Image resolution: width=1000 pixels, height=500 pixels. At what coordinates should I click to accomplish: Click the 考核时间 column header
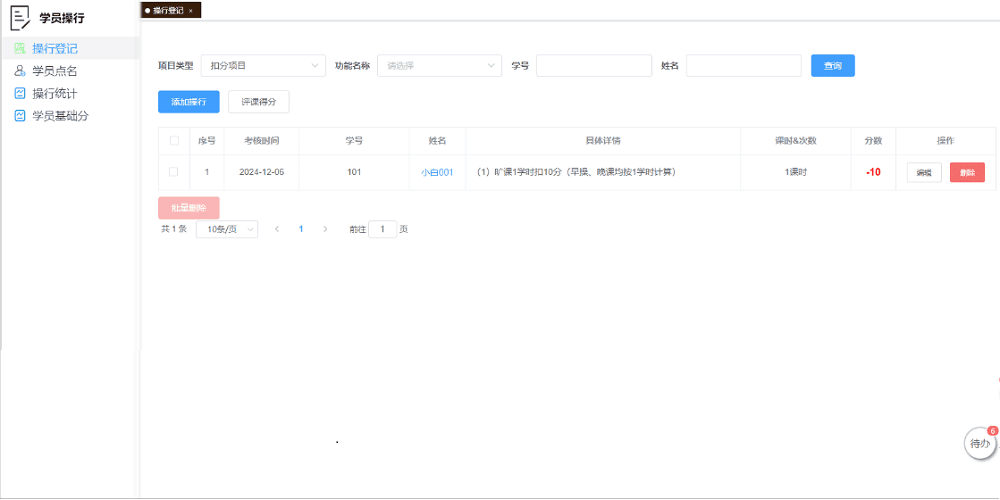point(261,141)
